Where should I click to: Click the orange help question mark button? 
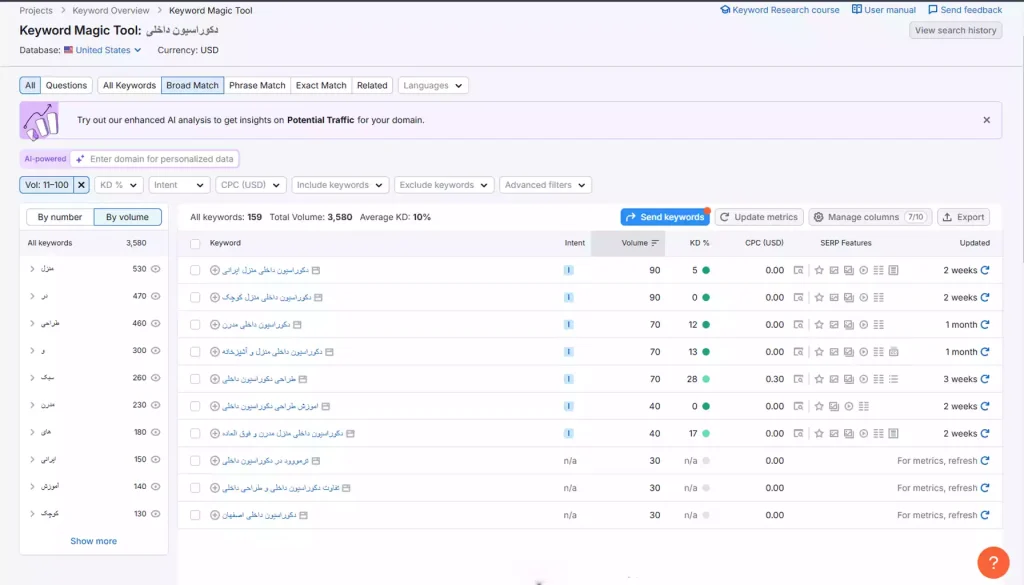[x=993, y=561]
